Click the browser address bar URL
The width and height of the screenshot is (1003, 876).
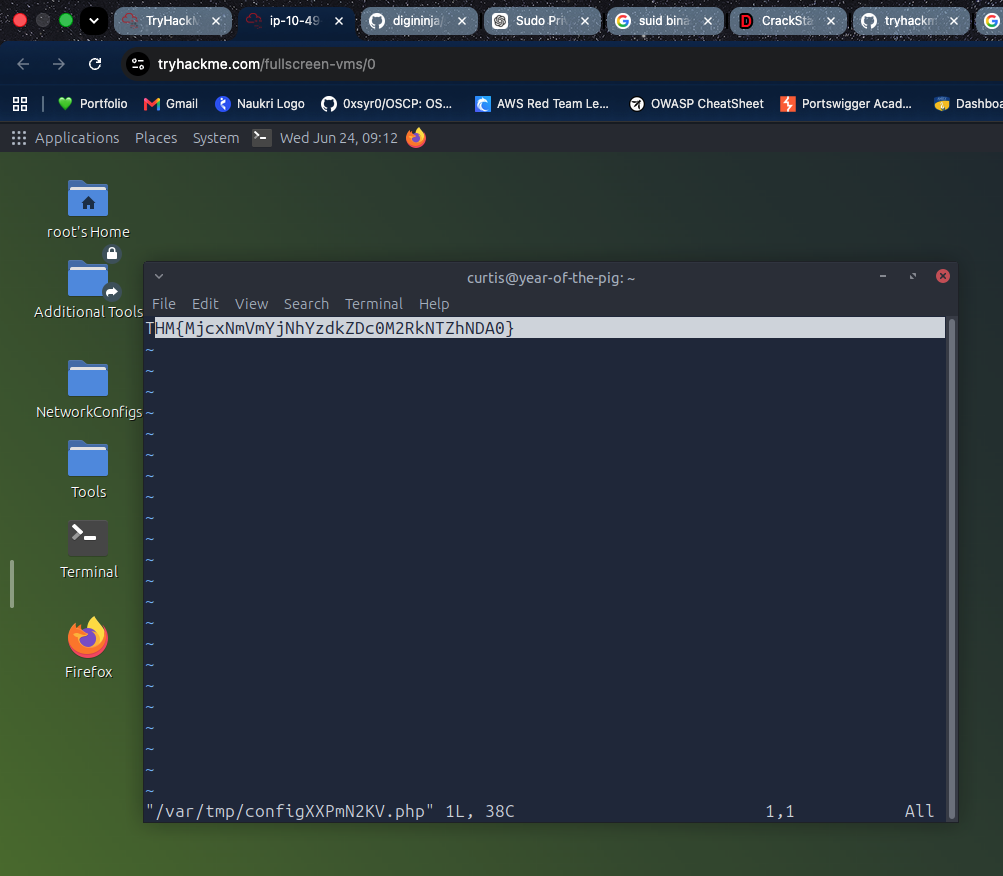click(x=267, y=64)
